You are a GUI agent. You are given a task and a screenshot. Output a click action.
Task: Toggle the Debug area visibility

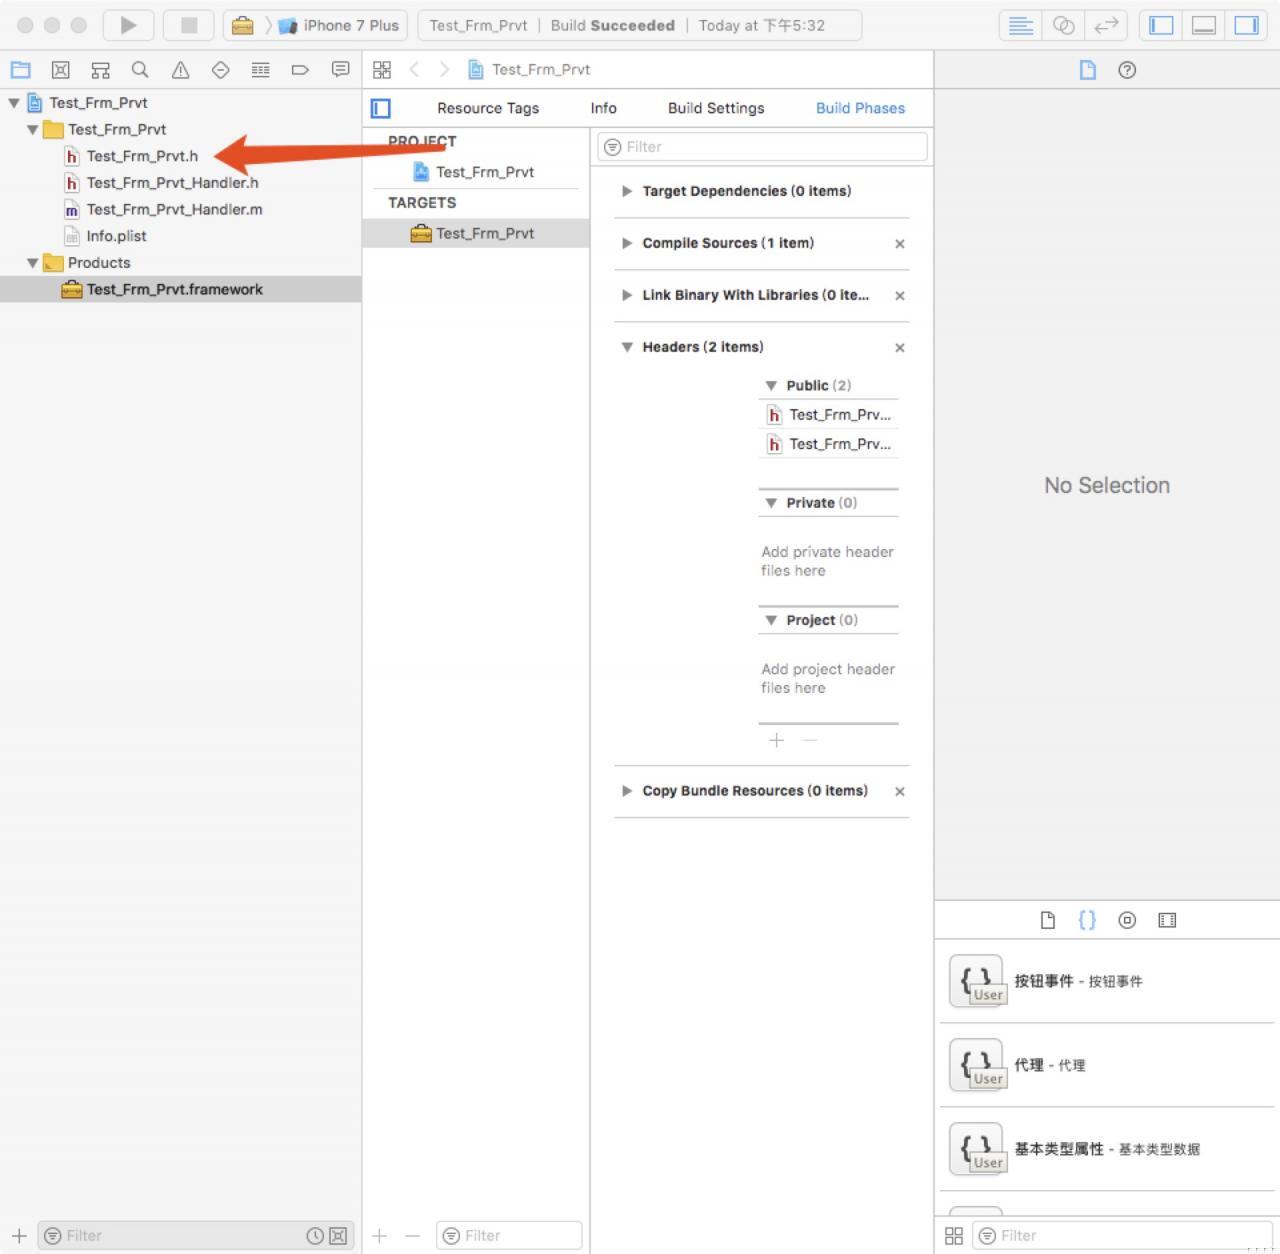click(x=1204, y=26)
